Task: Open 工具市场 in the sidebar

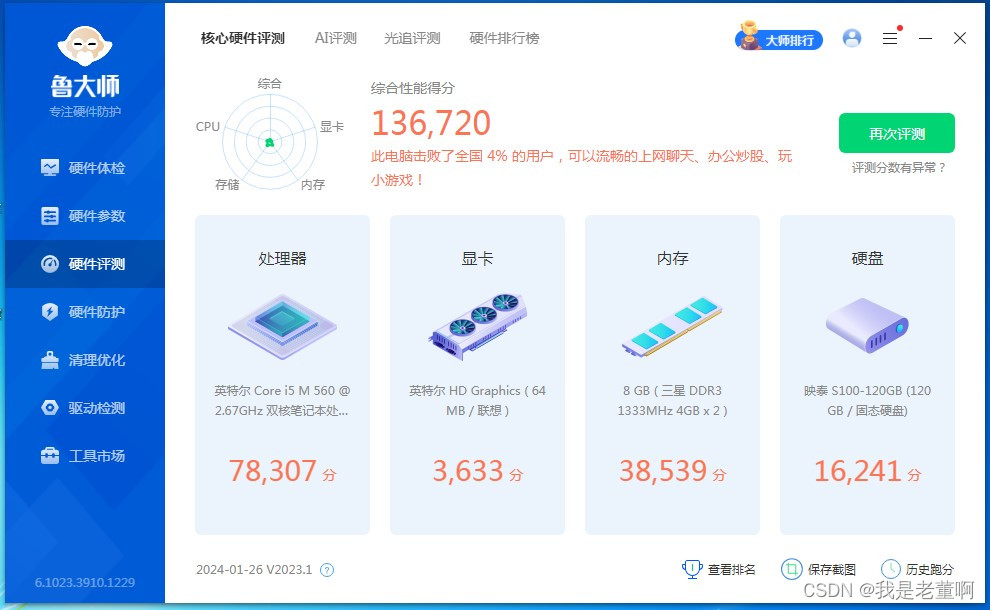Action: click(x=84, y=456)
